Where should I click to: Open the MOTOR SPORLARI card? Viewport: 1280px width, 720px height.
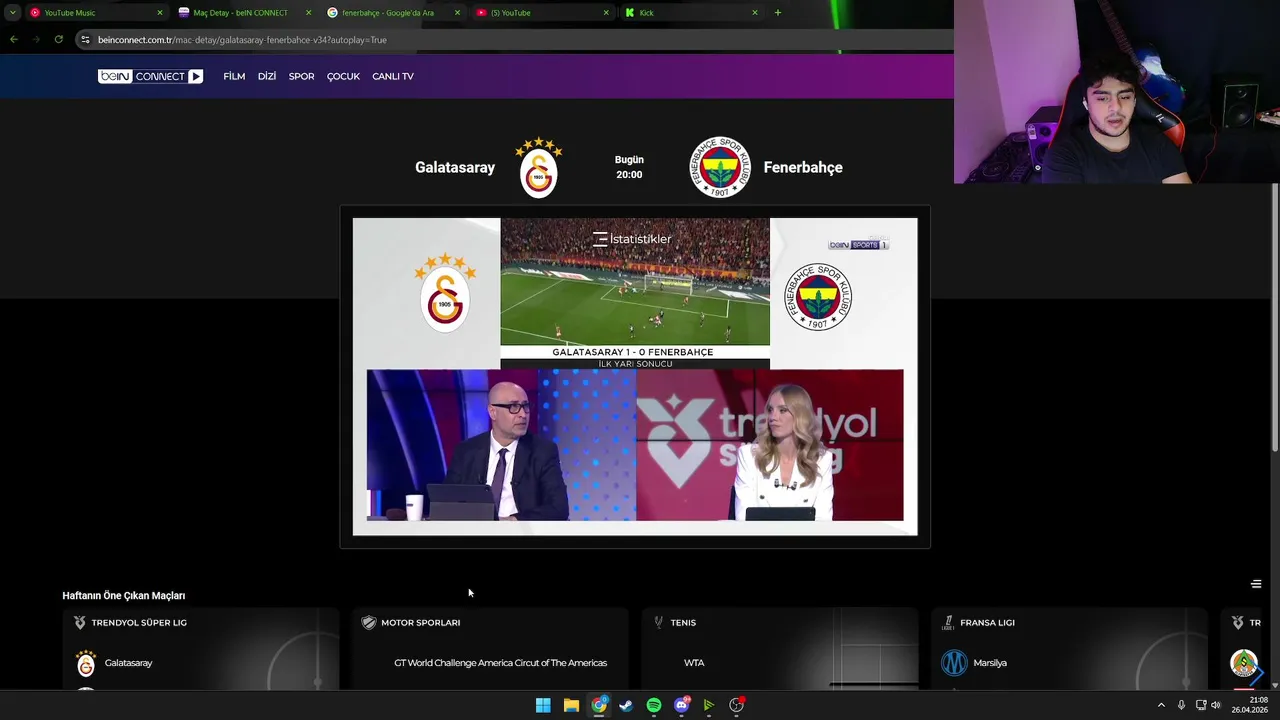[490, 648]
